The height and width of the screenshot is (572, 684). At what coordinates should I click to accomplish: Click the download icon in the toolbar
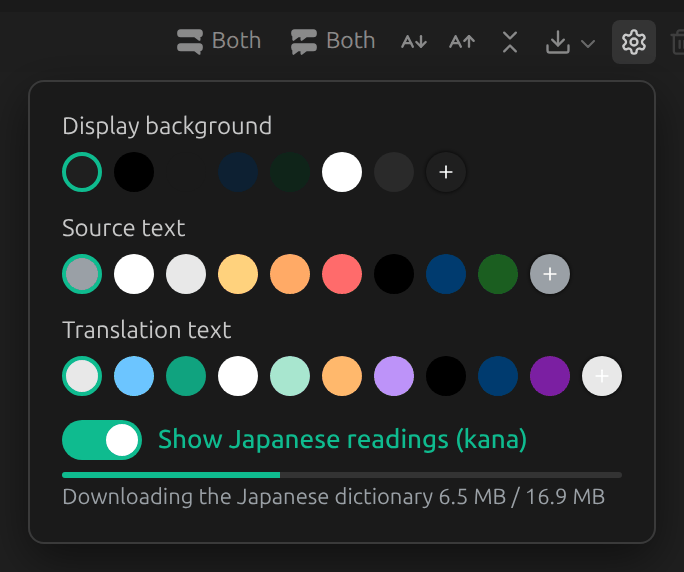pos(558,42)
